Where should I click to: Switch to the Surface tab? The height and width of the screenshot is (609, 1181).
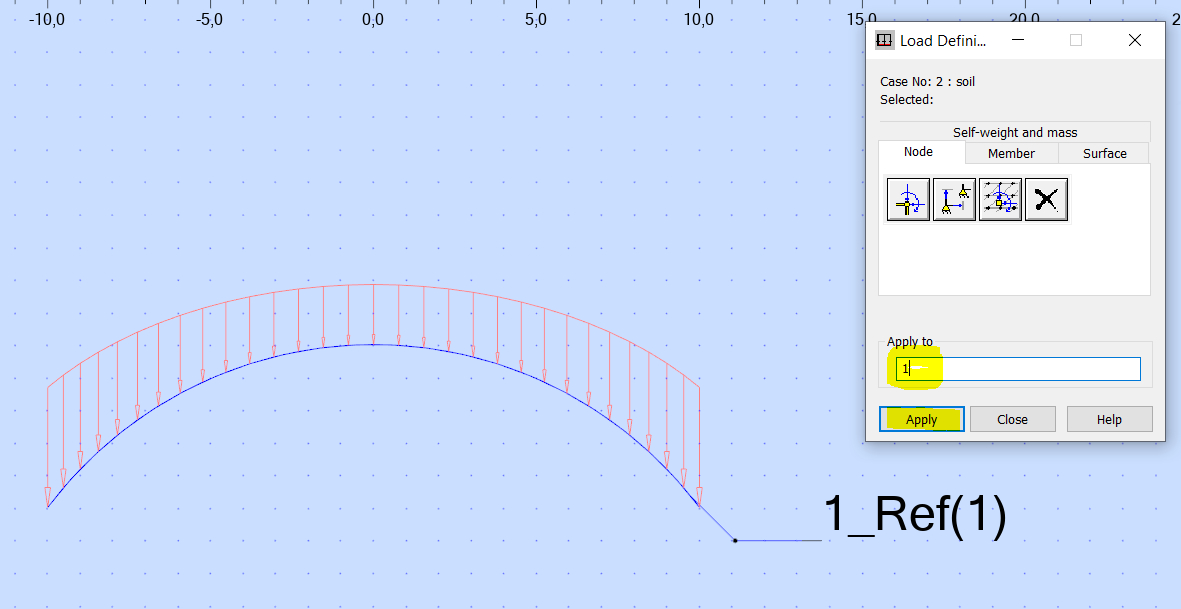[x=1103, y=153]
